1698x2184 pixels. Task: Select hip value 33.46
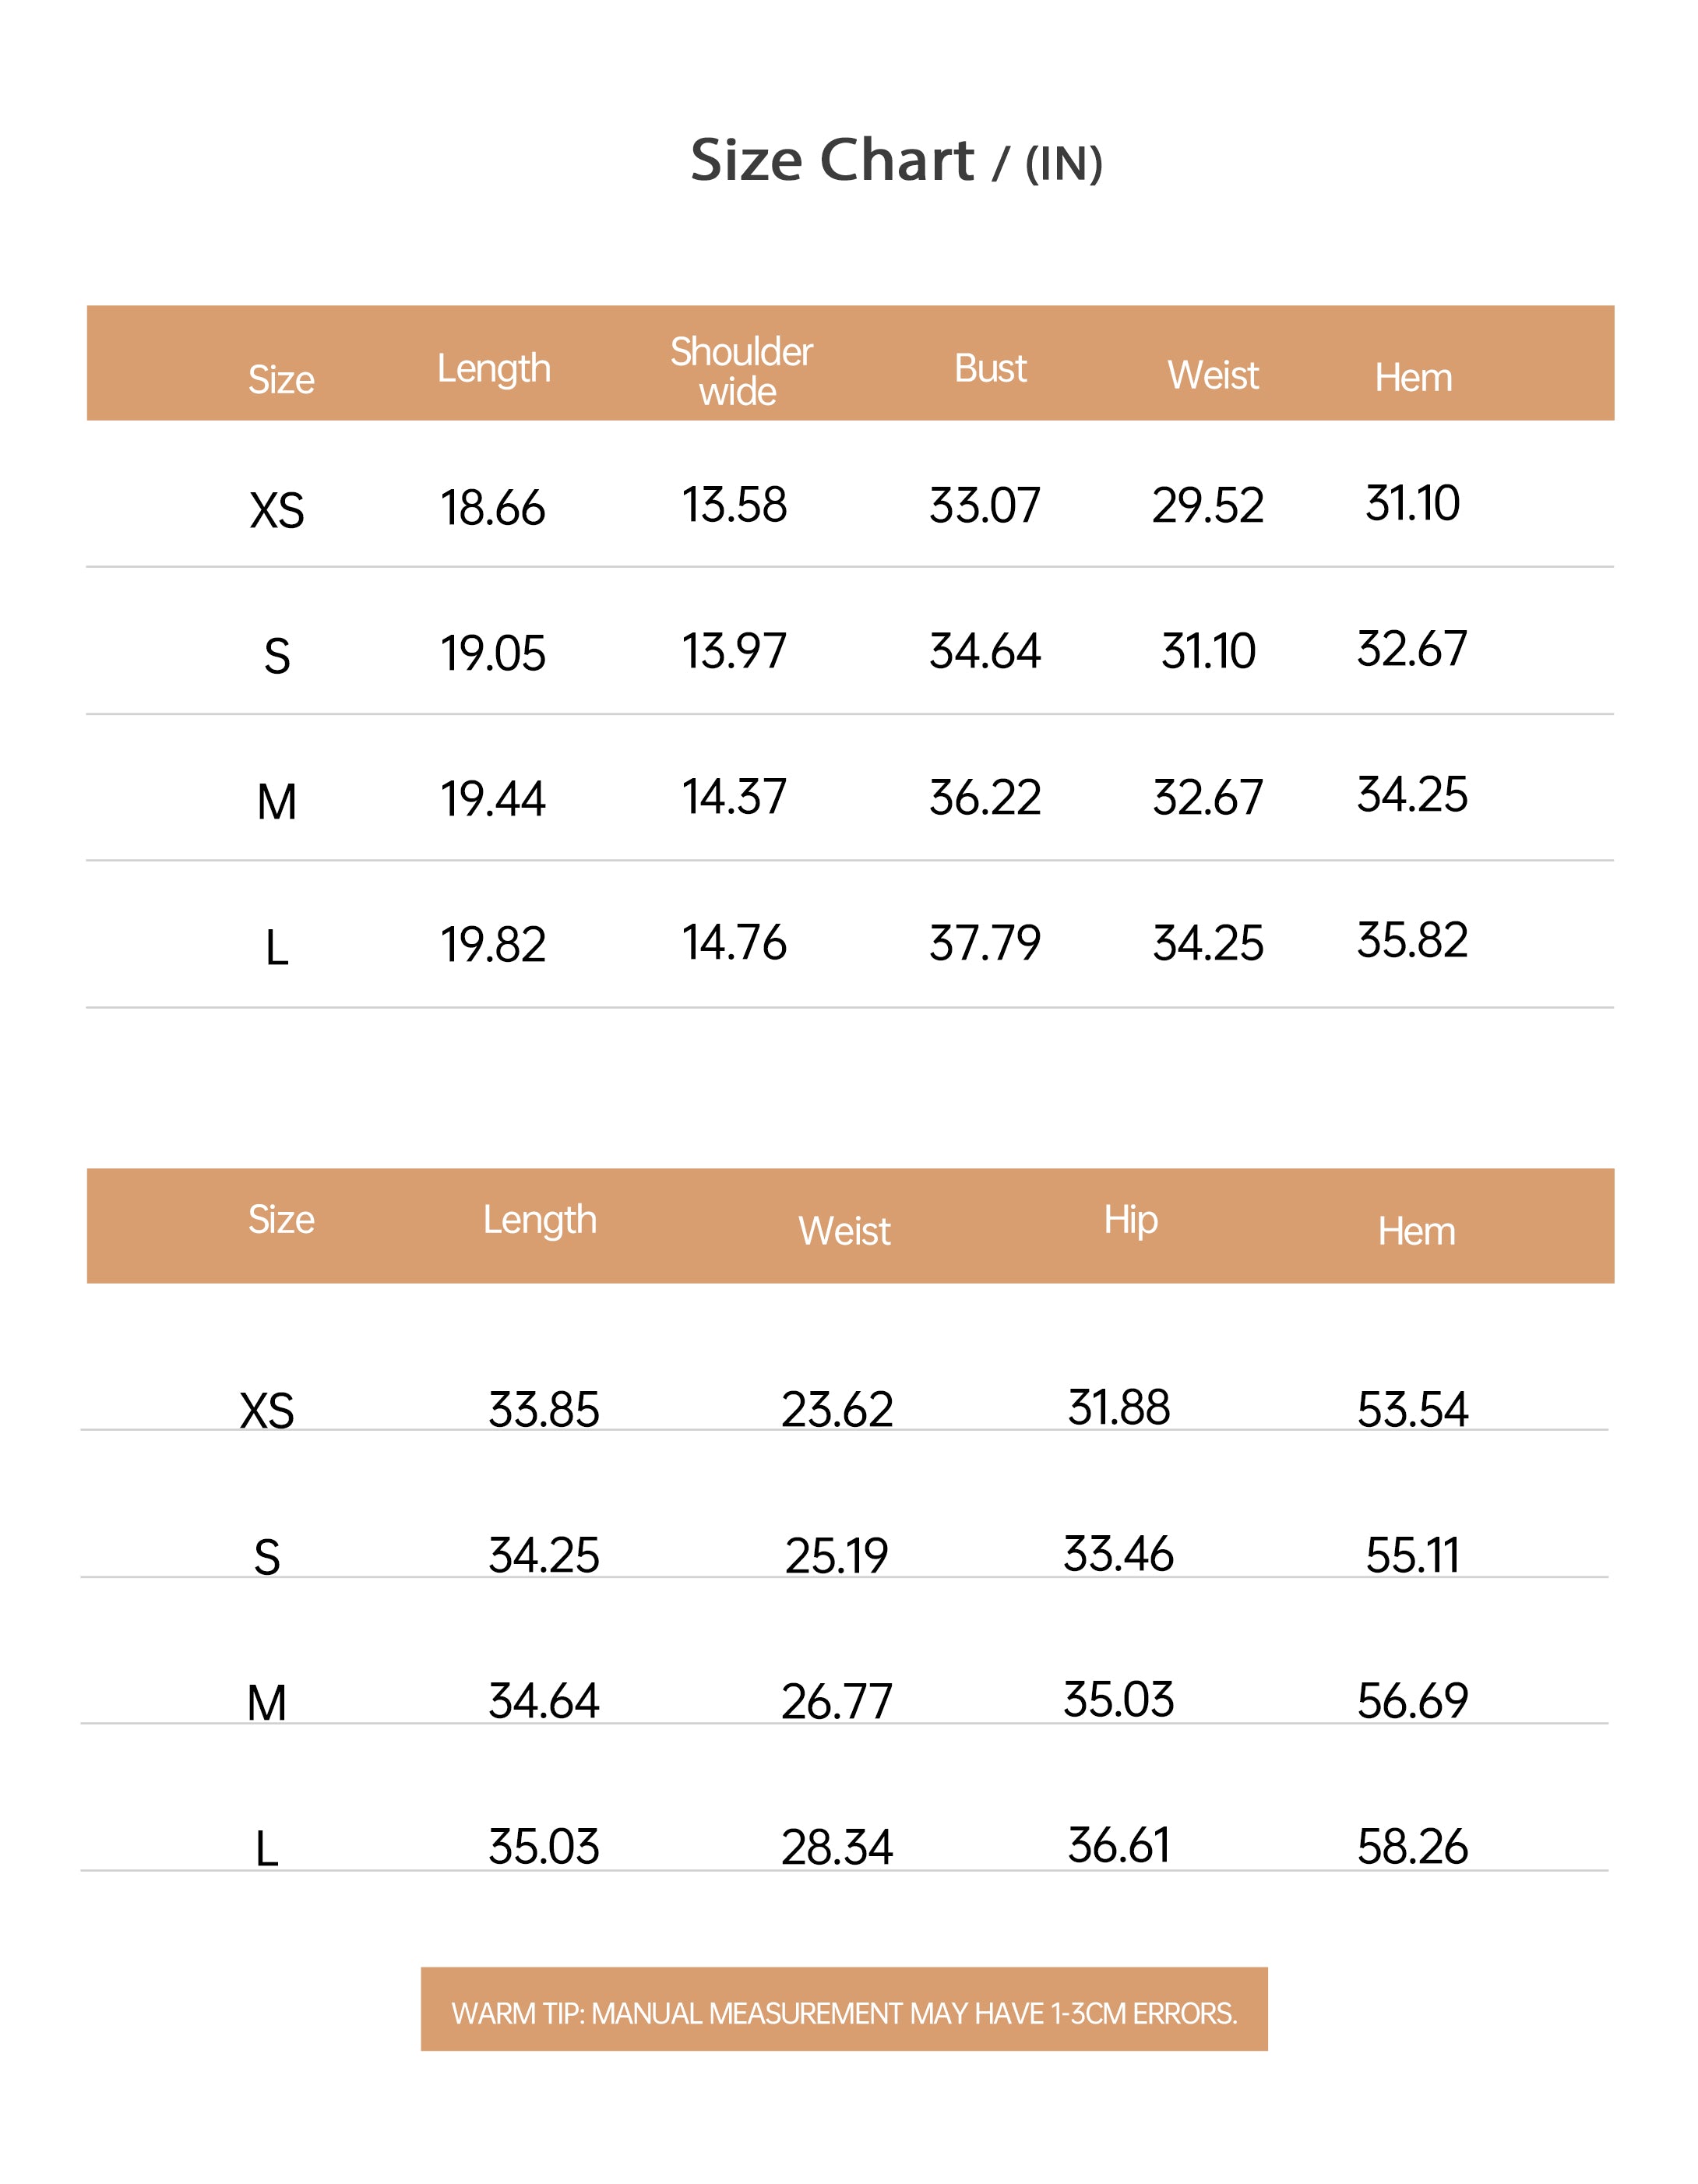[1118, 1554]
